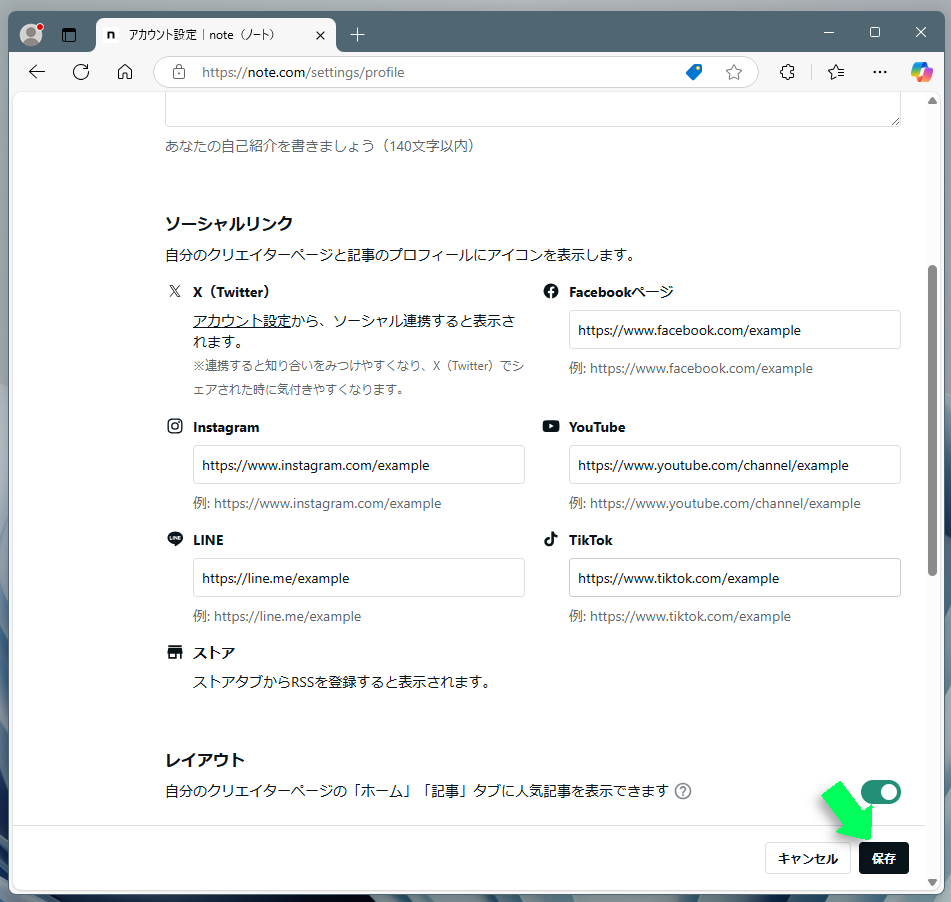Image resolution: width=951 pixels, height=902 pixels.
Task: Open the アカウント設定 link
Action: coord(242,321)
